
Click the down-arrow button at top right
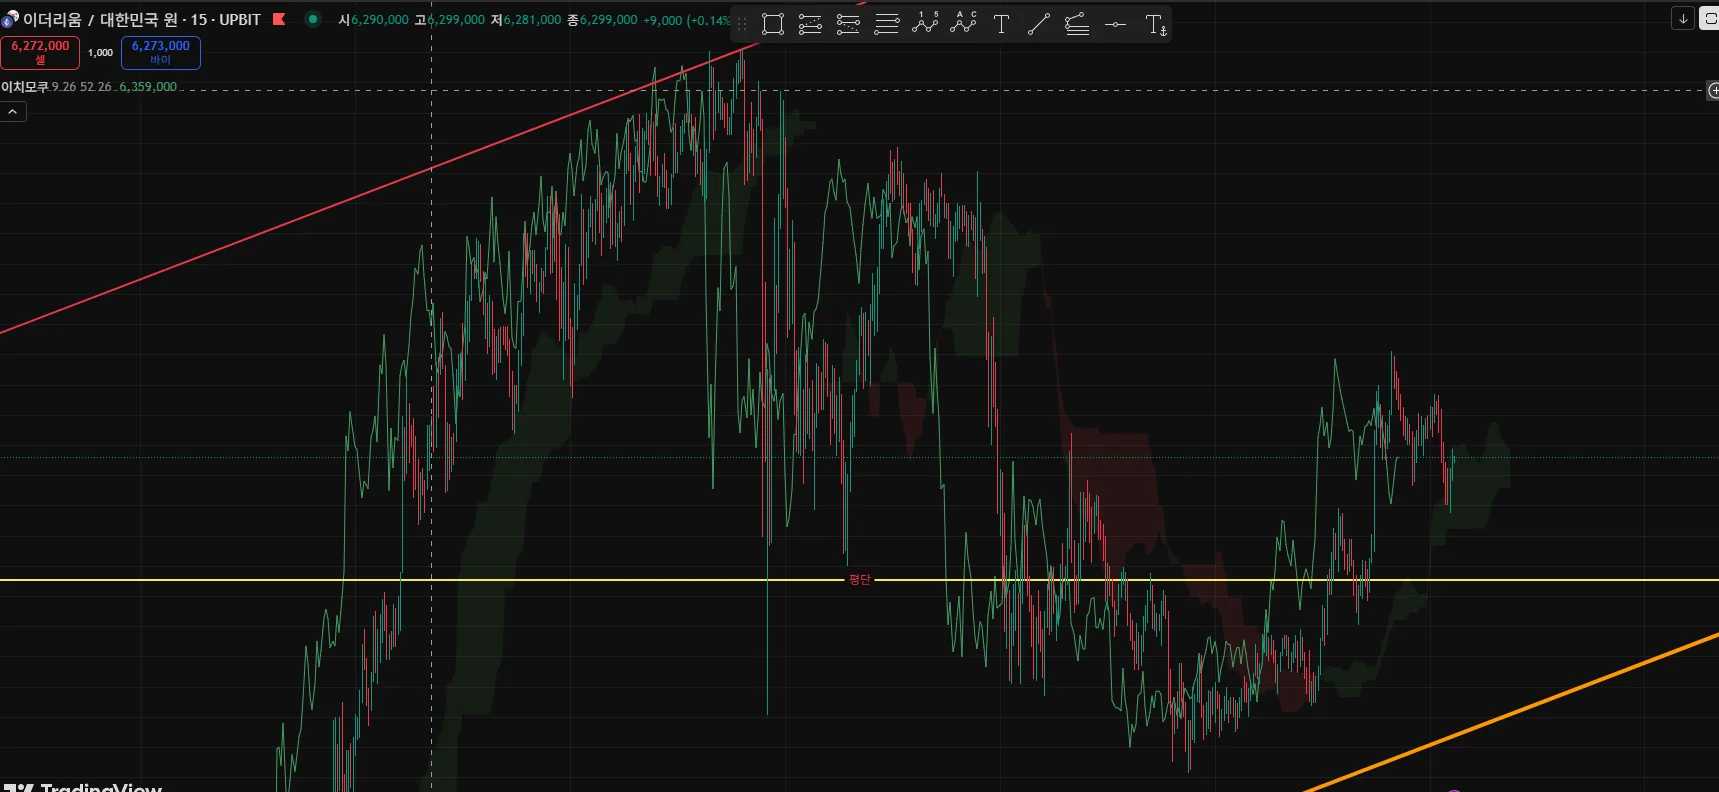(x=1683, y=19)
